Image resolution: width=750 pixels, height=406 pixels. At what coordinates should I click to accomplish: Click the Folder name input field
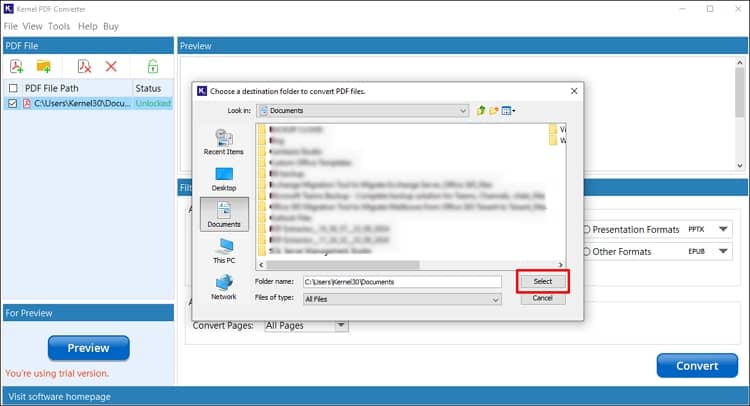(x=402, y=282)
